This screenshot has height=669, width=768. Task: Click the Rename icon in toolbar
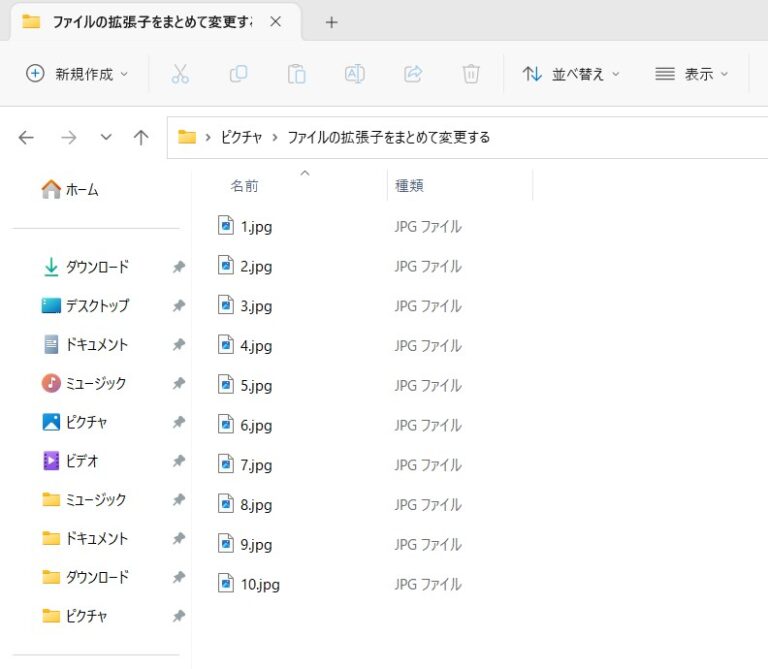(354, 74)
